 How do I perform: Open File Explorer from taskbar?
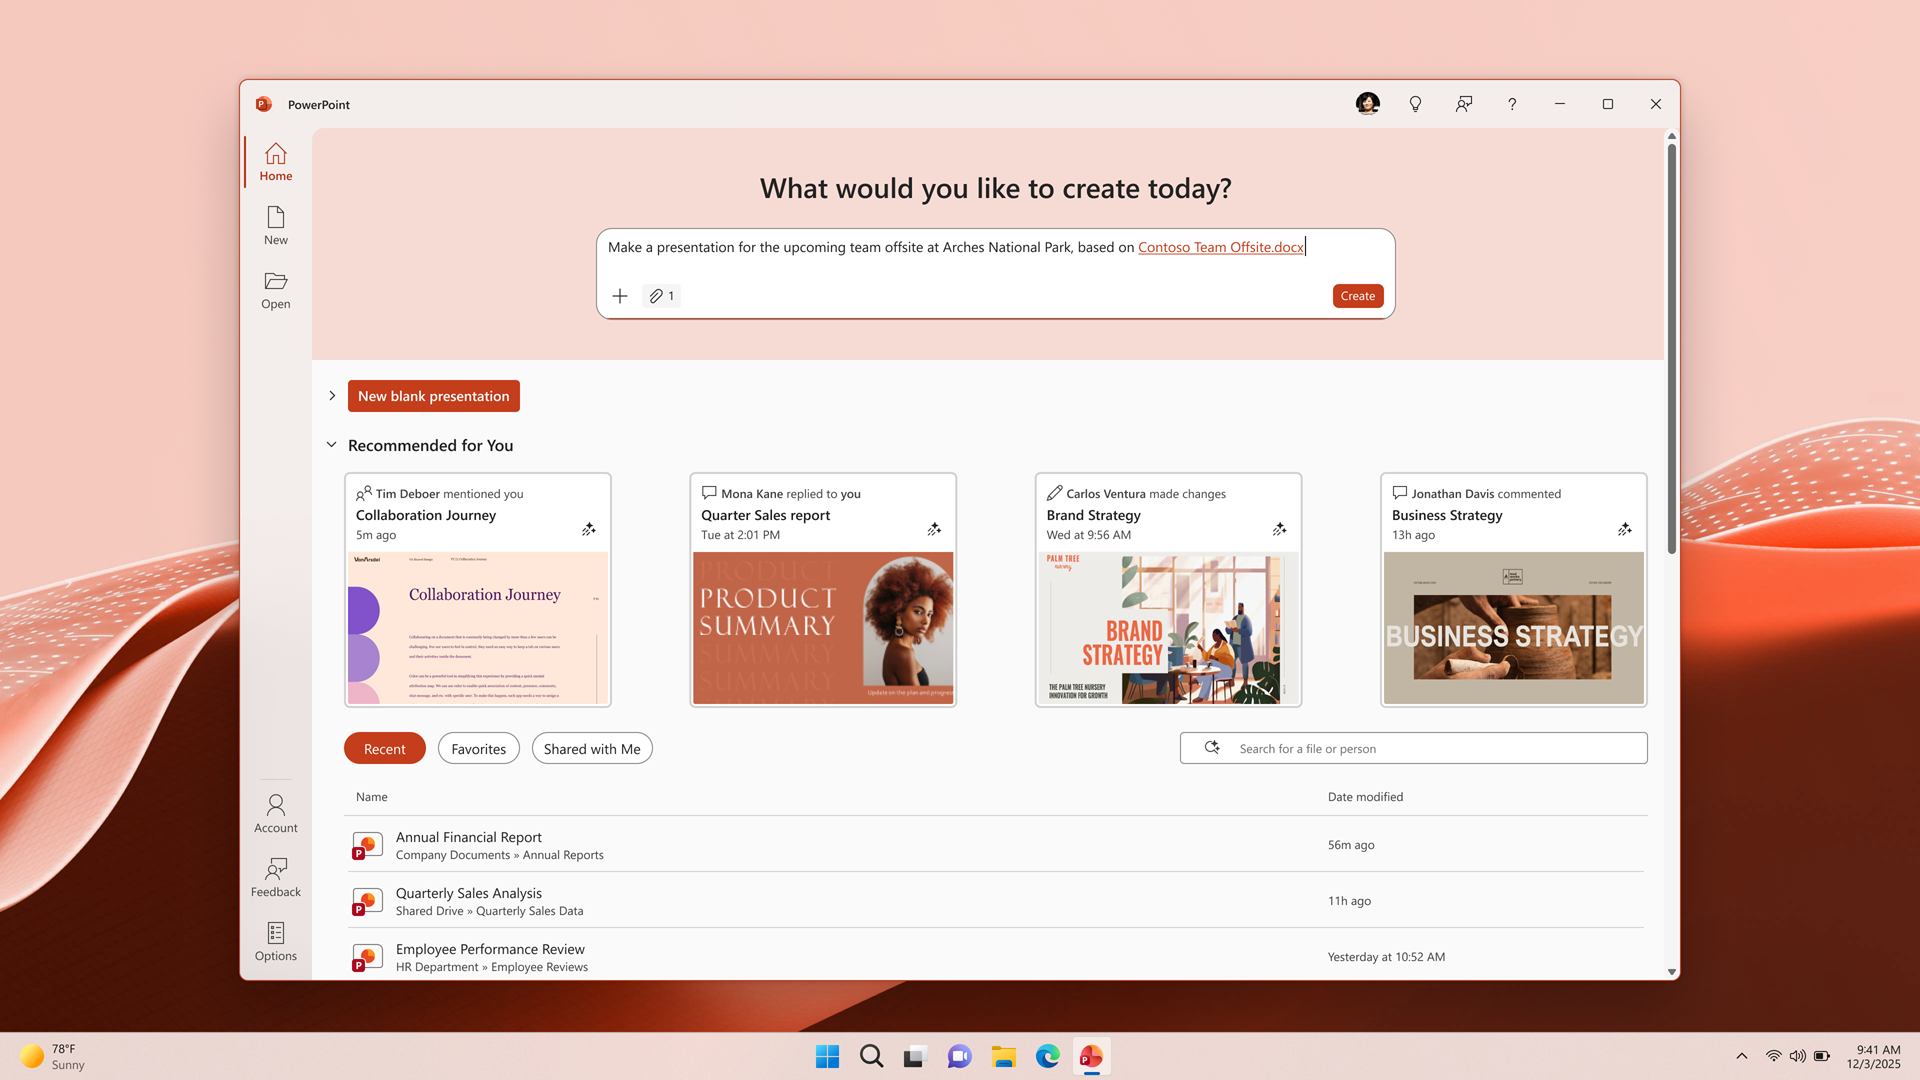[1003, 1056]
